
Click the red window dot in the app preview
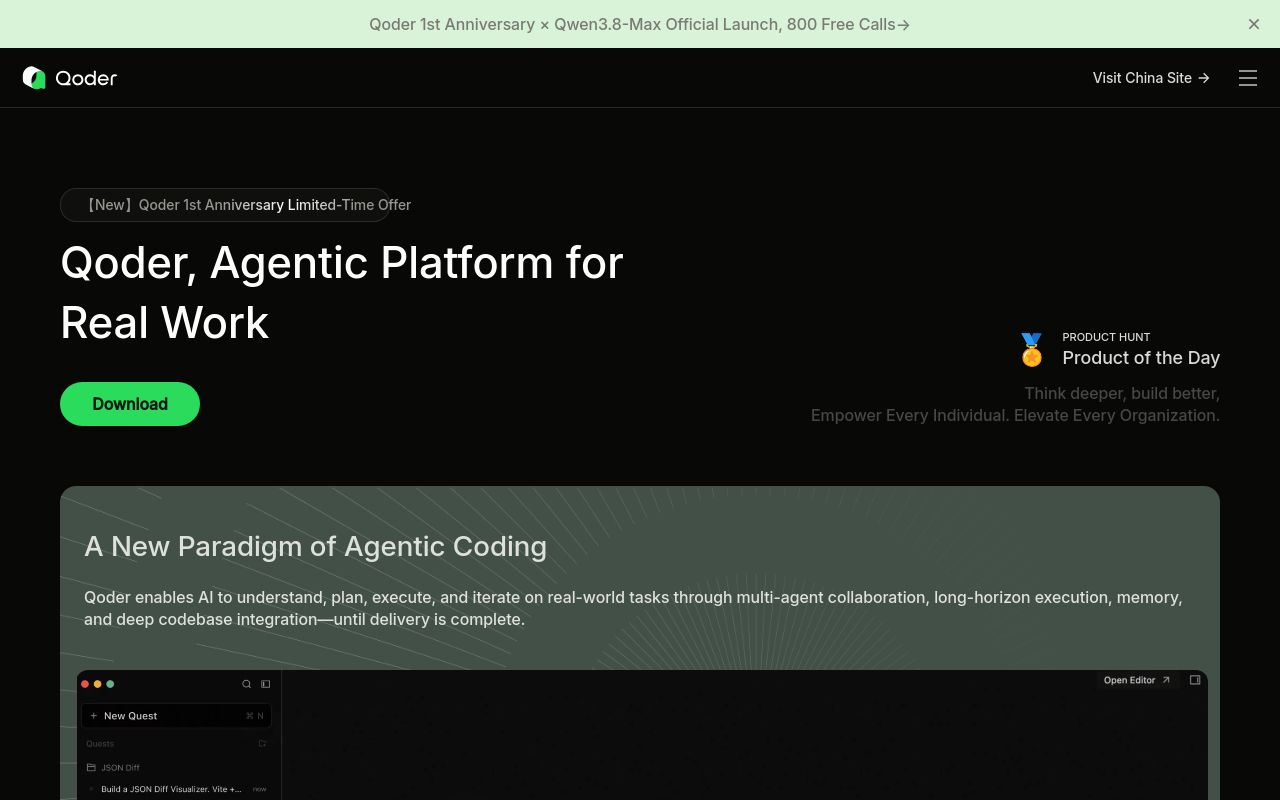[86, 684]
